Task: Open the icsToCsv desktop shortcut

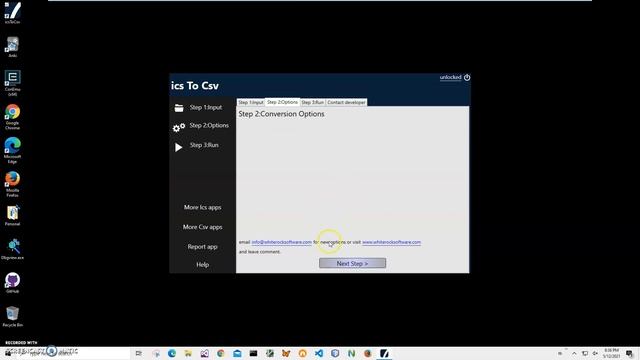Action: pos(13,13)
